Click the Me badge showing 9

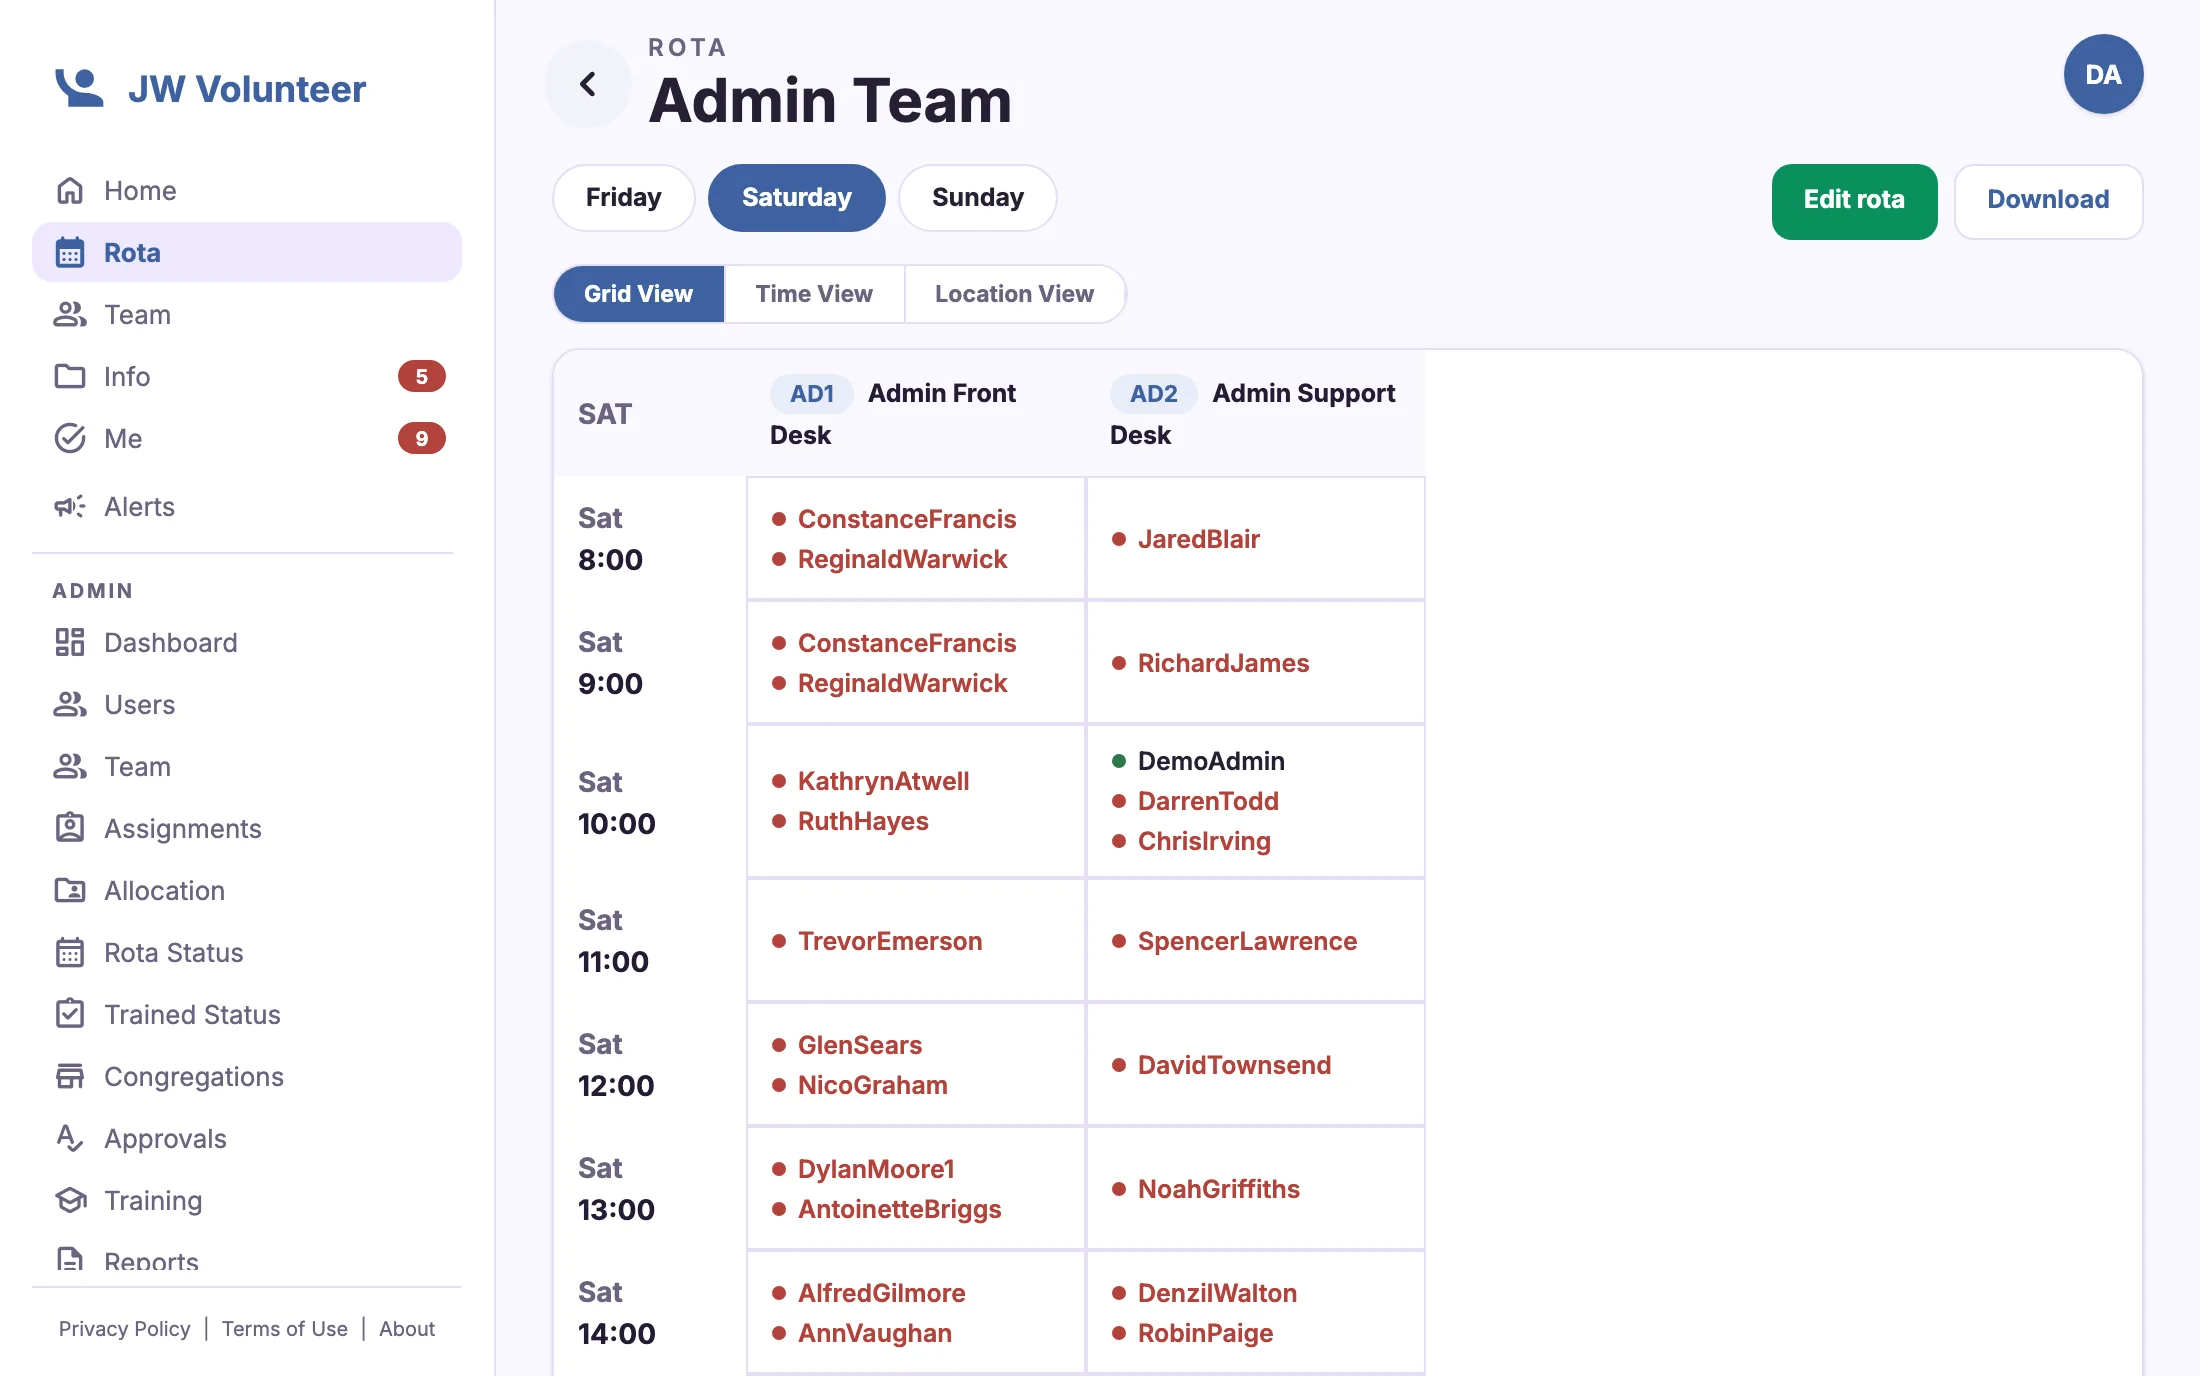422,438
